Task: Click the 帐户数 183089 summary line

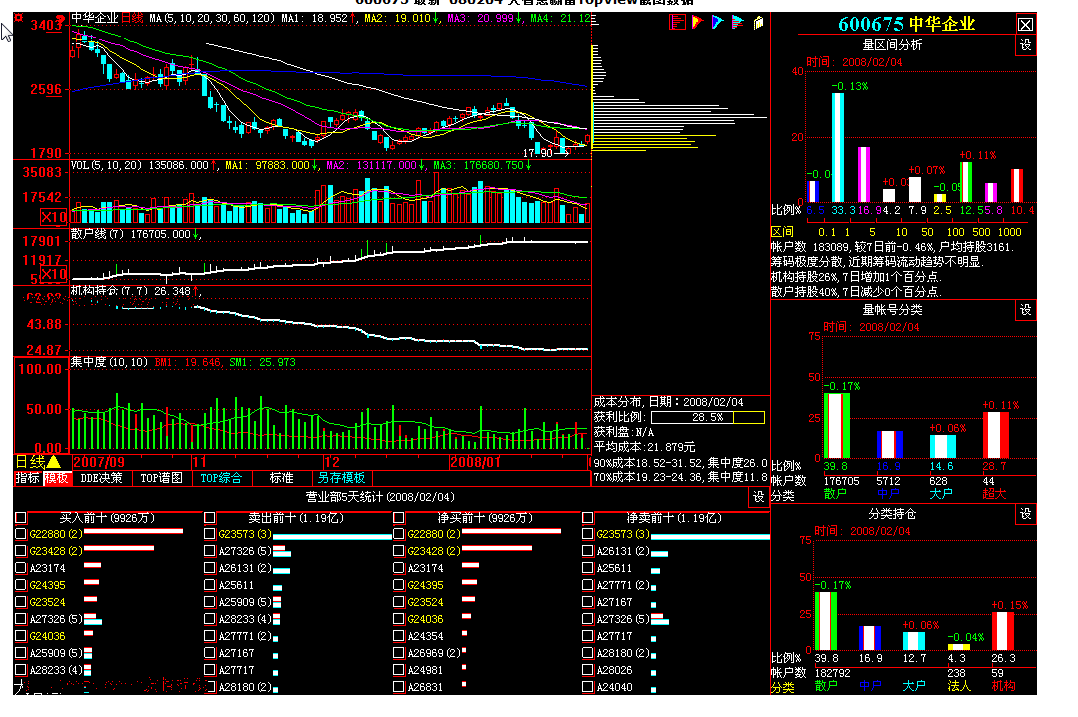Action: [892, 247]
